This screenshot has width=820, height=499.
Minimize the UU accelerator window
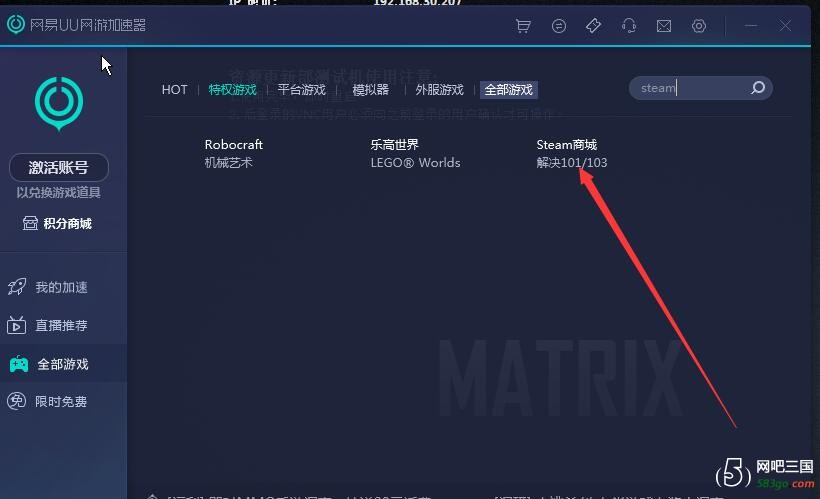click(751, 26)
